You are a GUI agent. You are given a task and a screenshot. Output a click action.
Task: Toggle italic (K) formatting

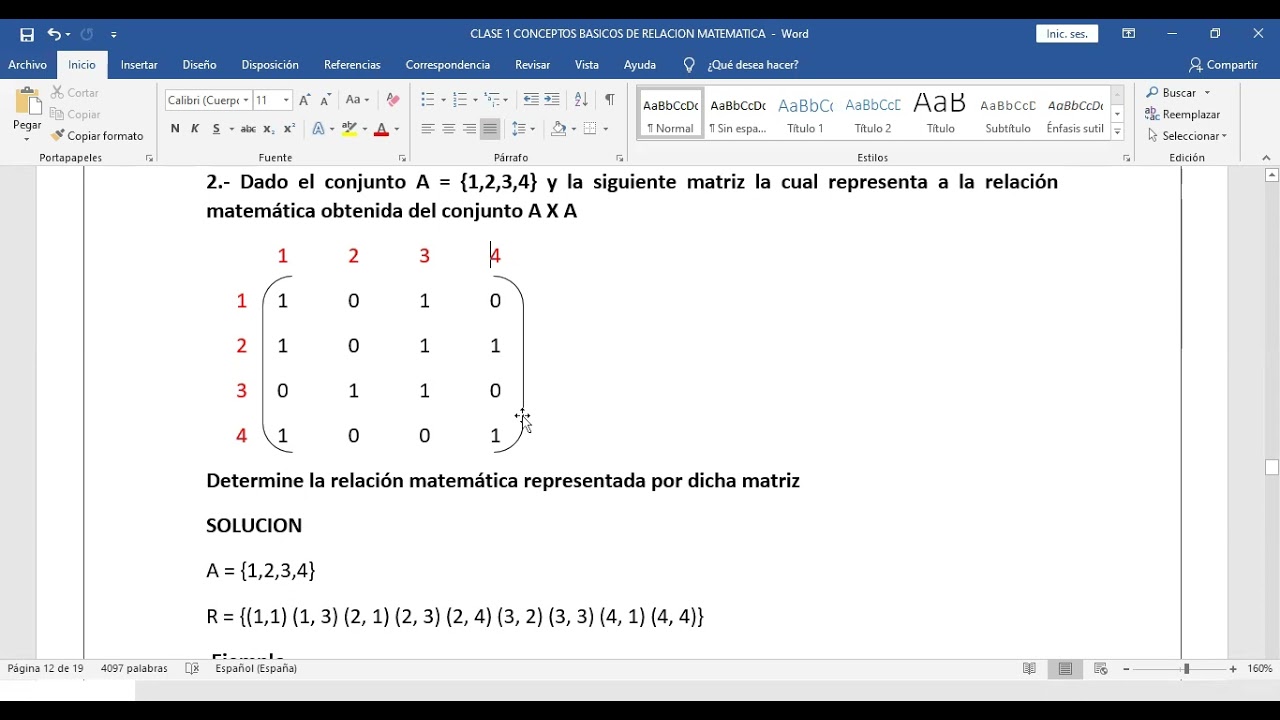[195, 129]
